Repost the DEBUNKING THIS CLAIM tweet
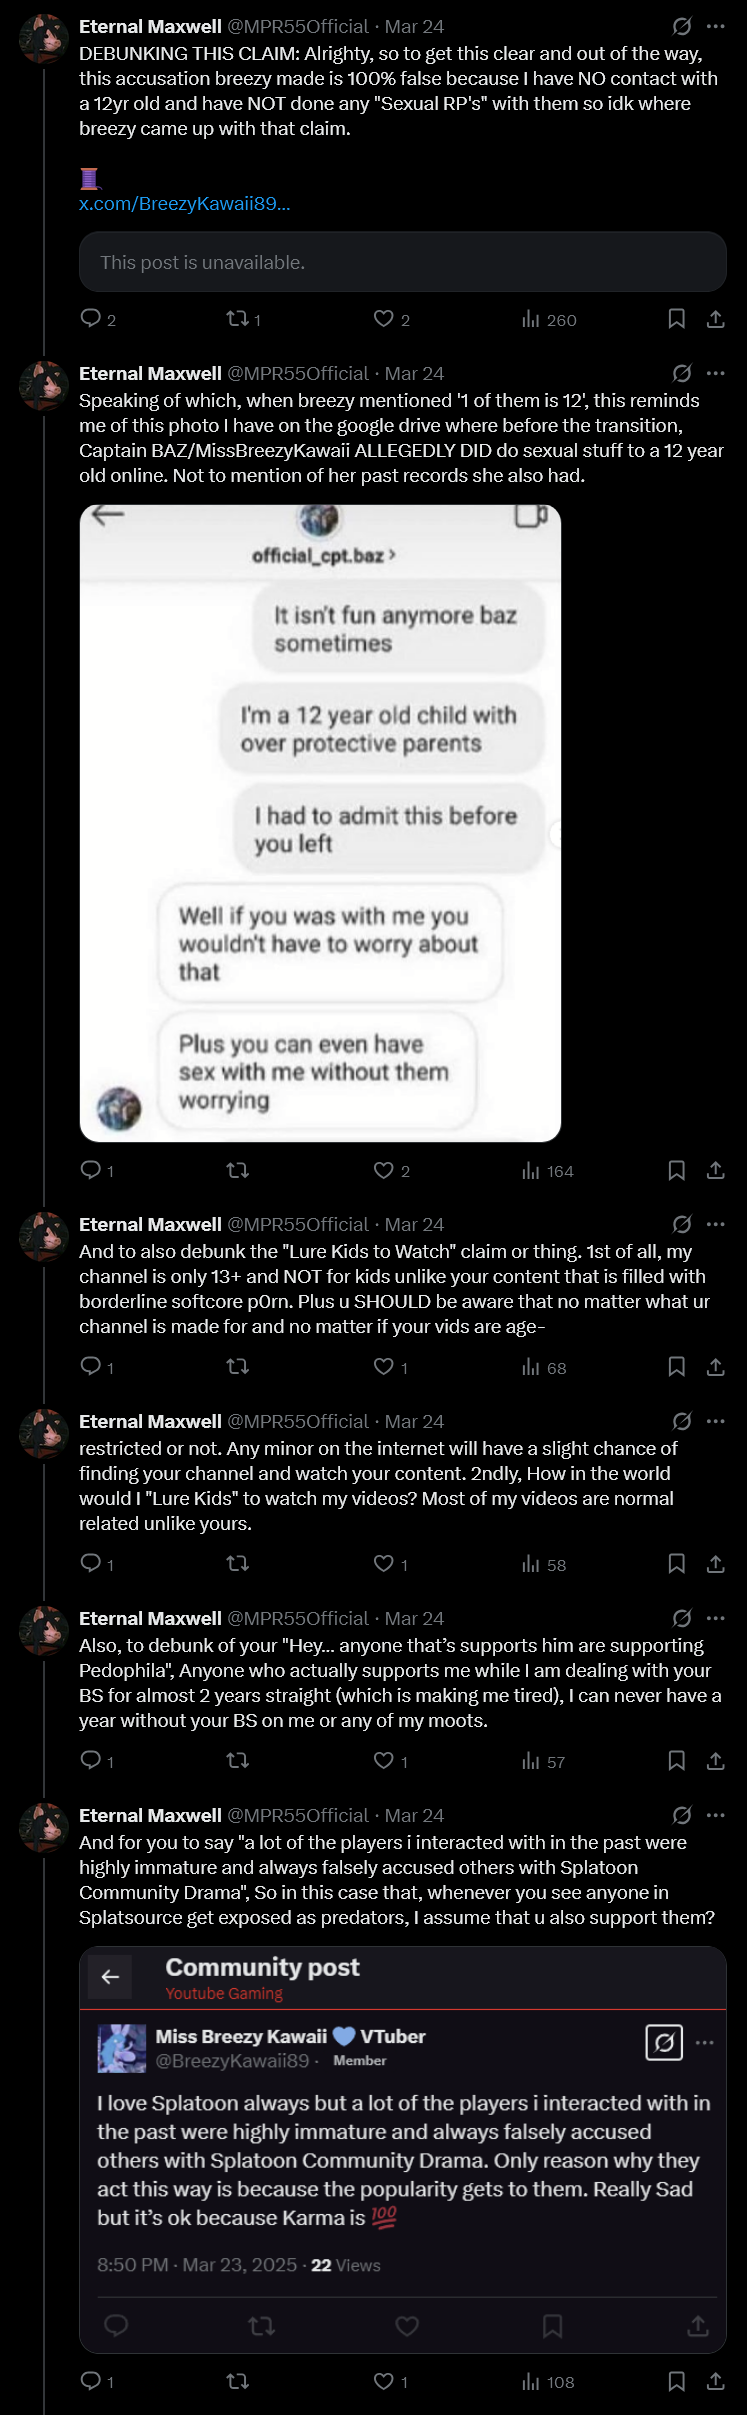 [243, 319]
